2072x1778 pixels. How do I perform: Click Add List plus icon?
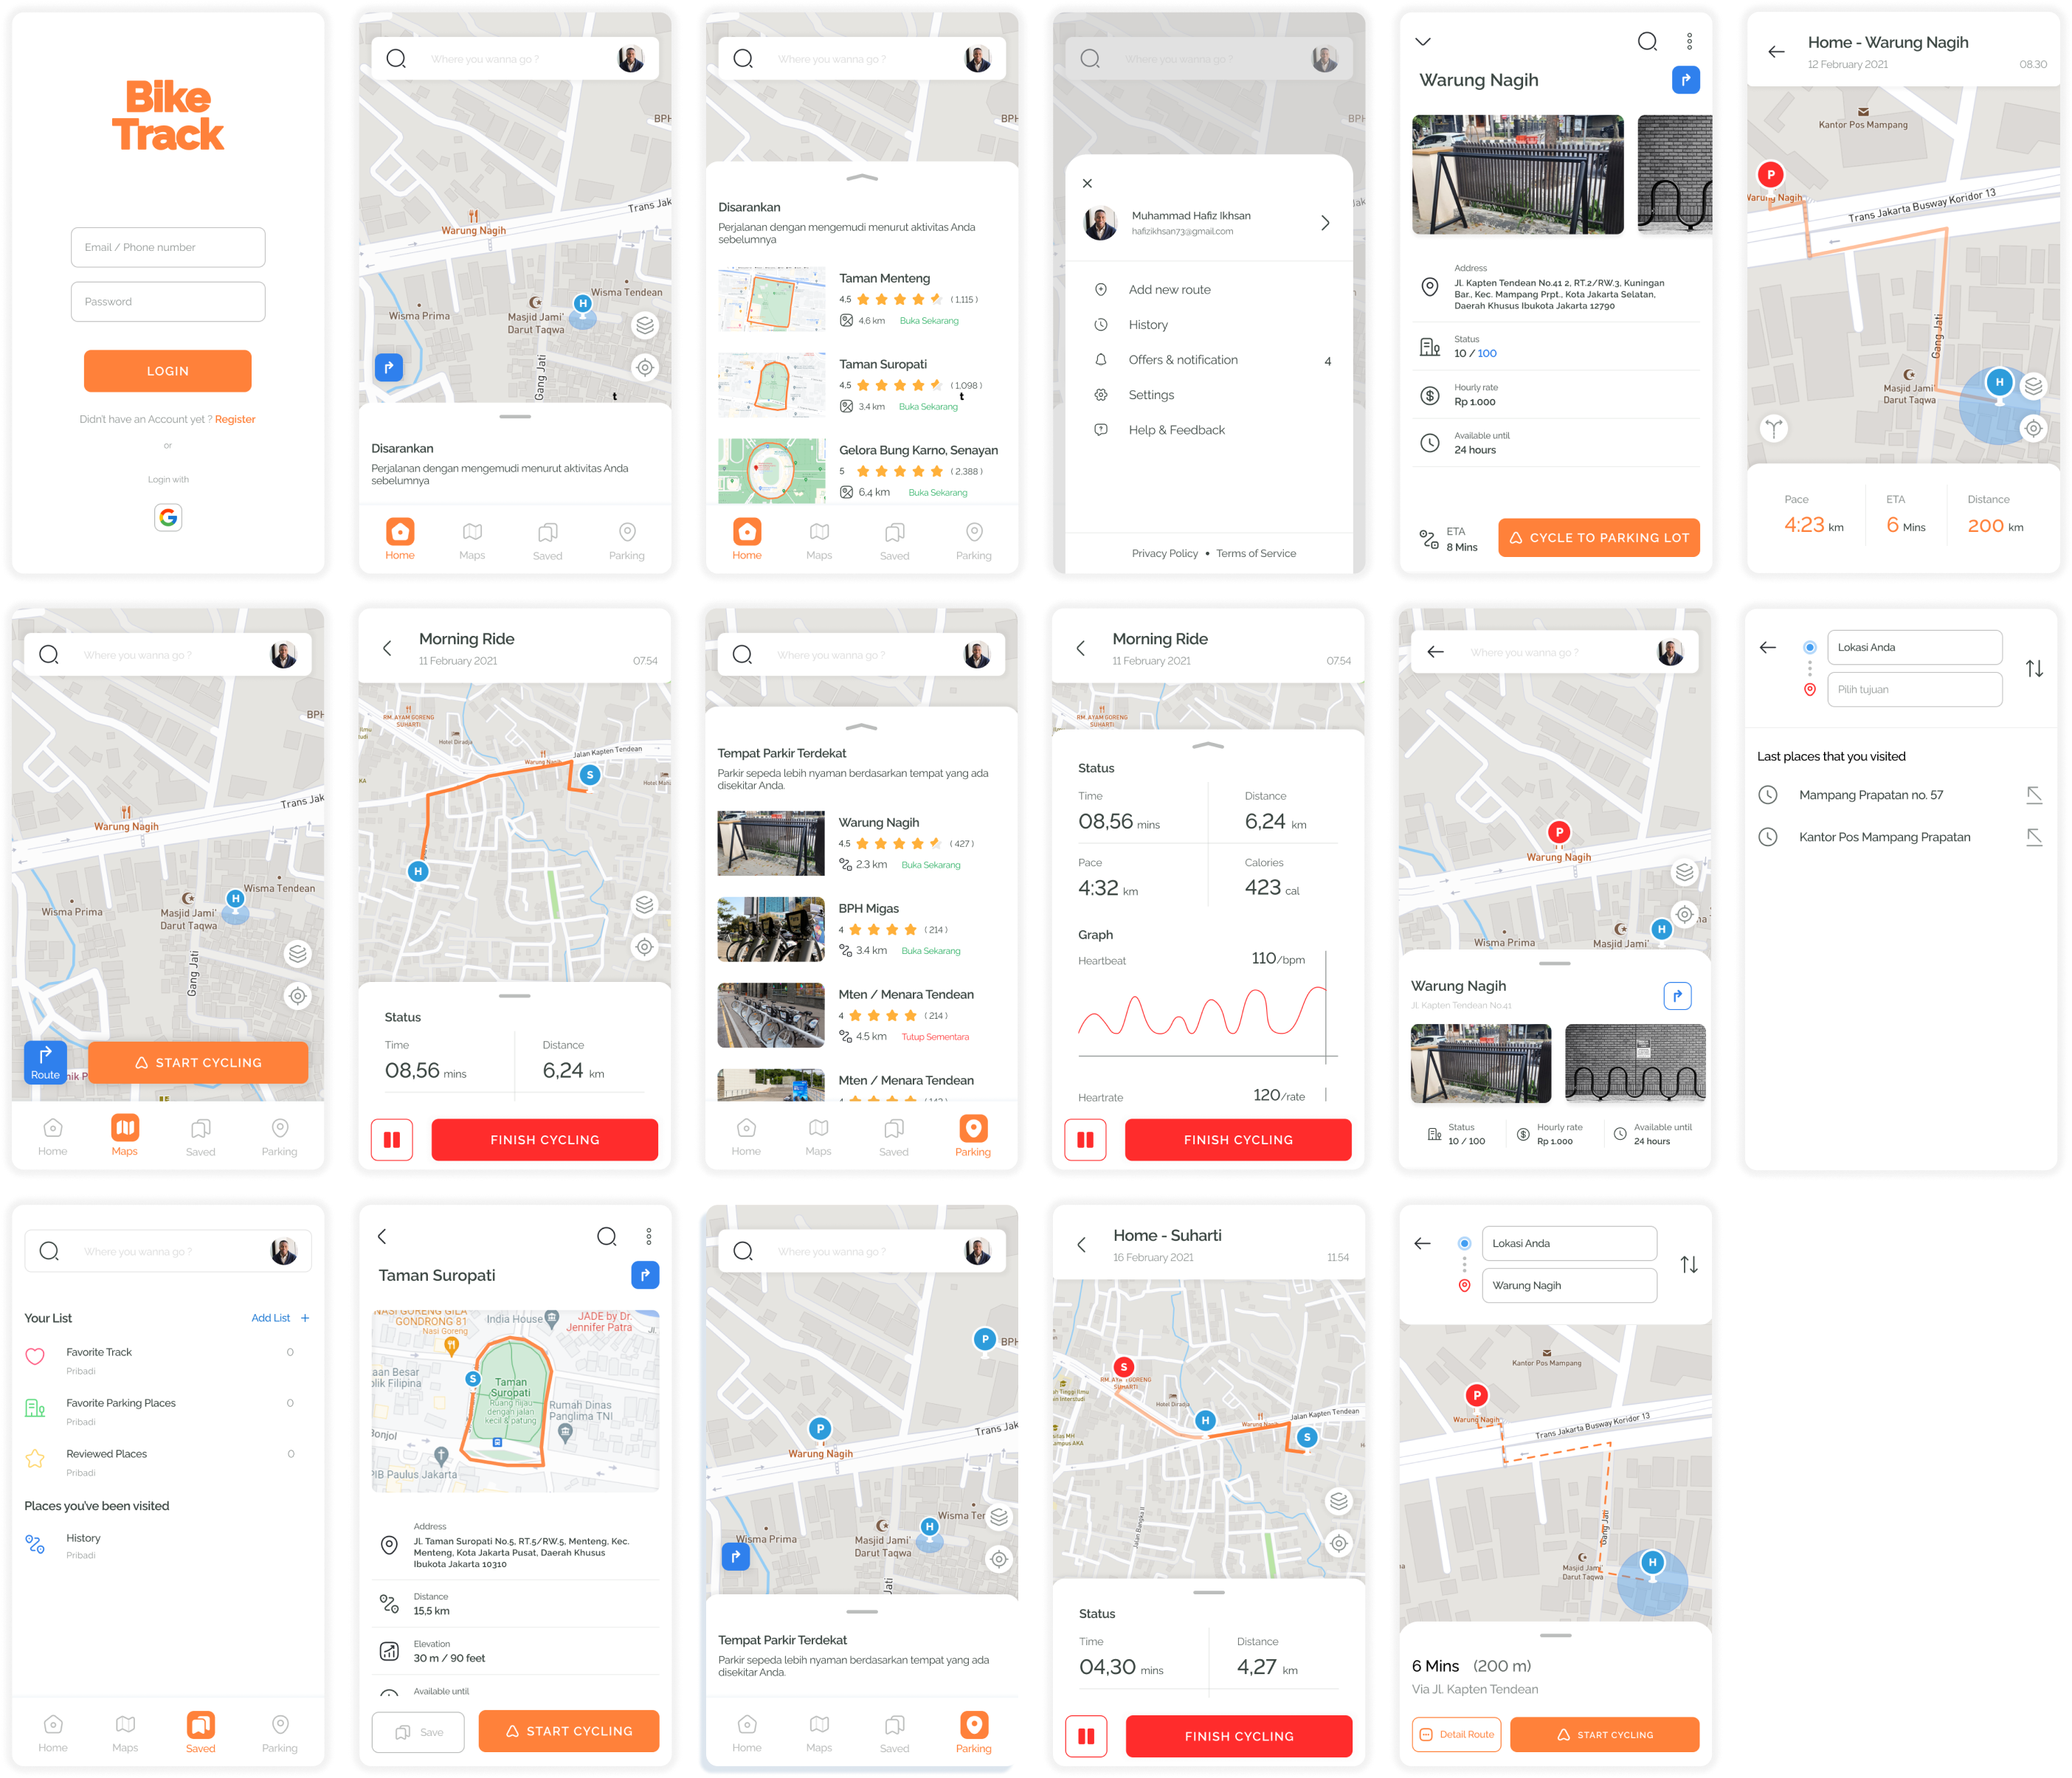305,1318
